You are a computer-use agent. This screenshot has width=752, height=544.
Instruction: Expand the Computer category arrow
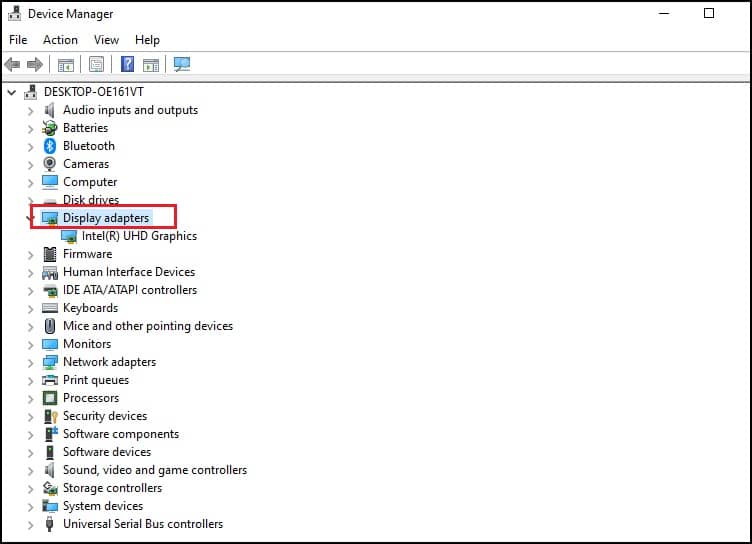pos(31,183)
